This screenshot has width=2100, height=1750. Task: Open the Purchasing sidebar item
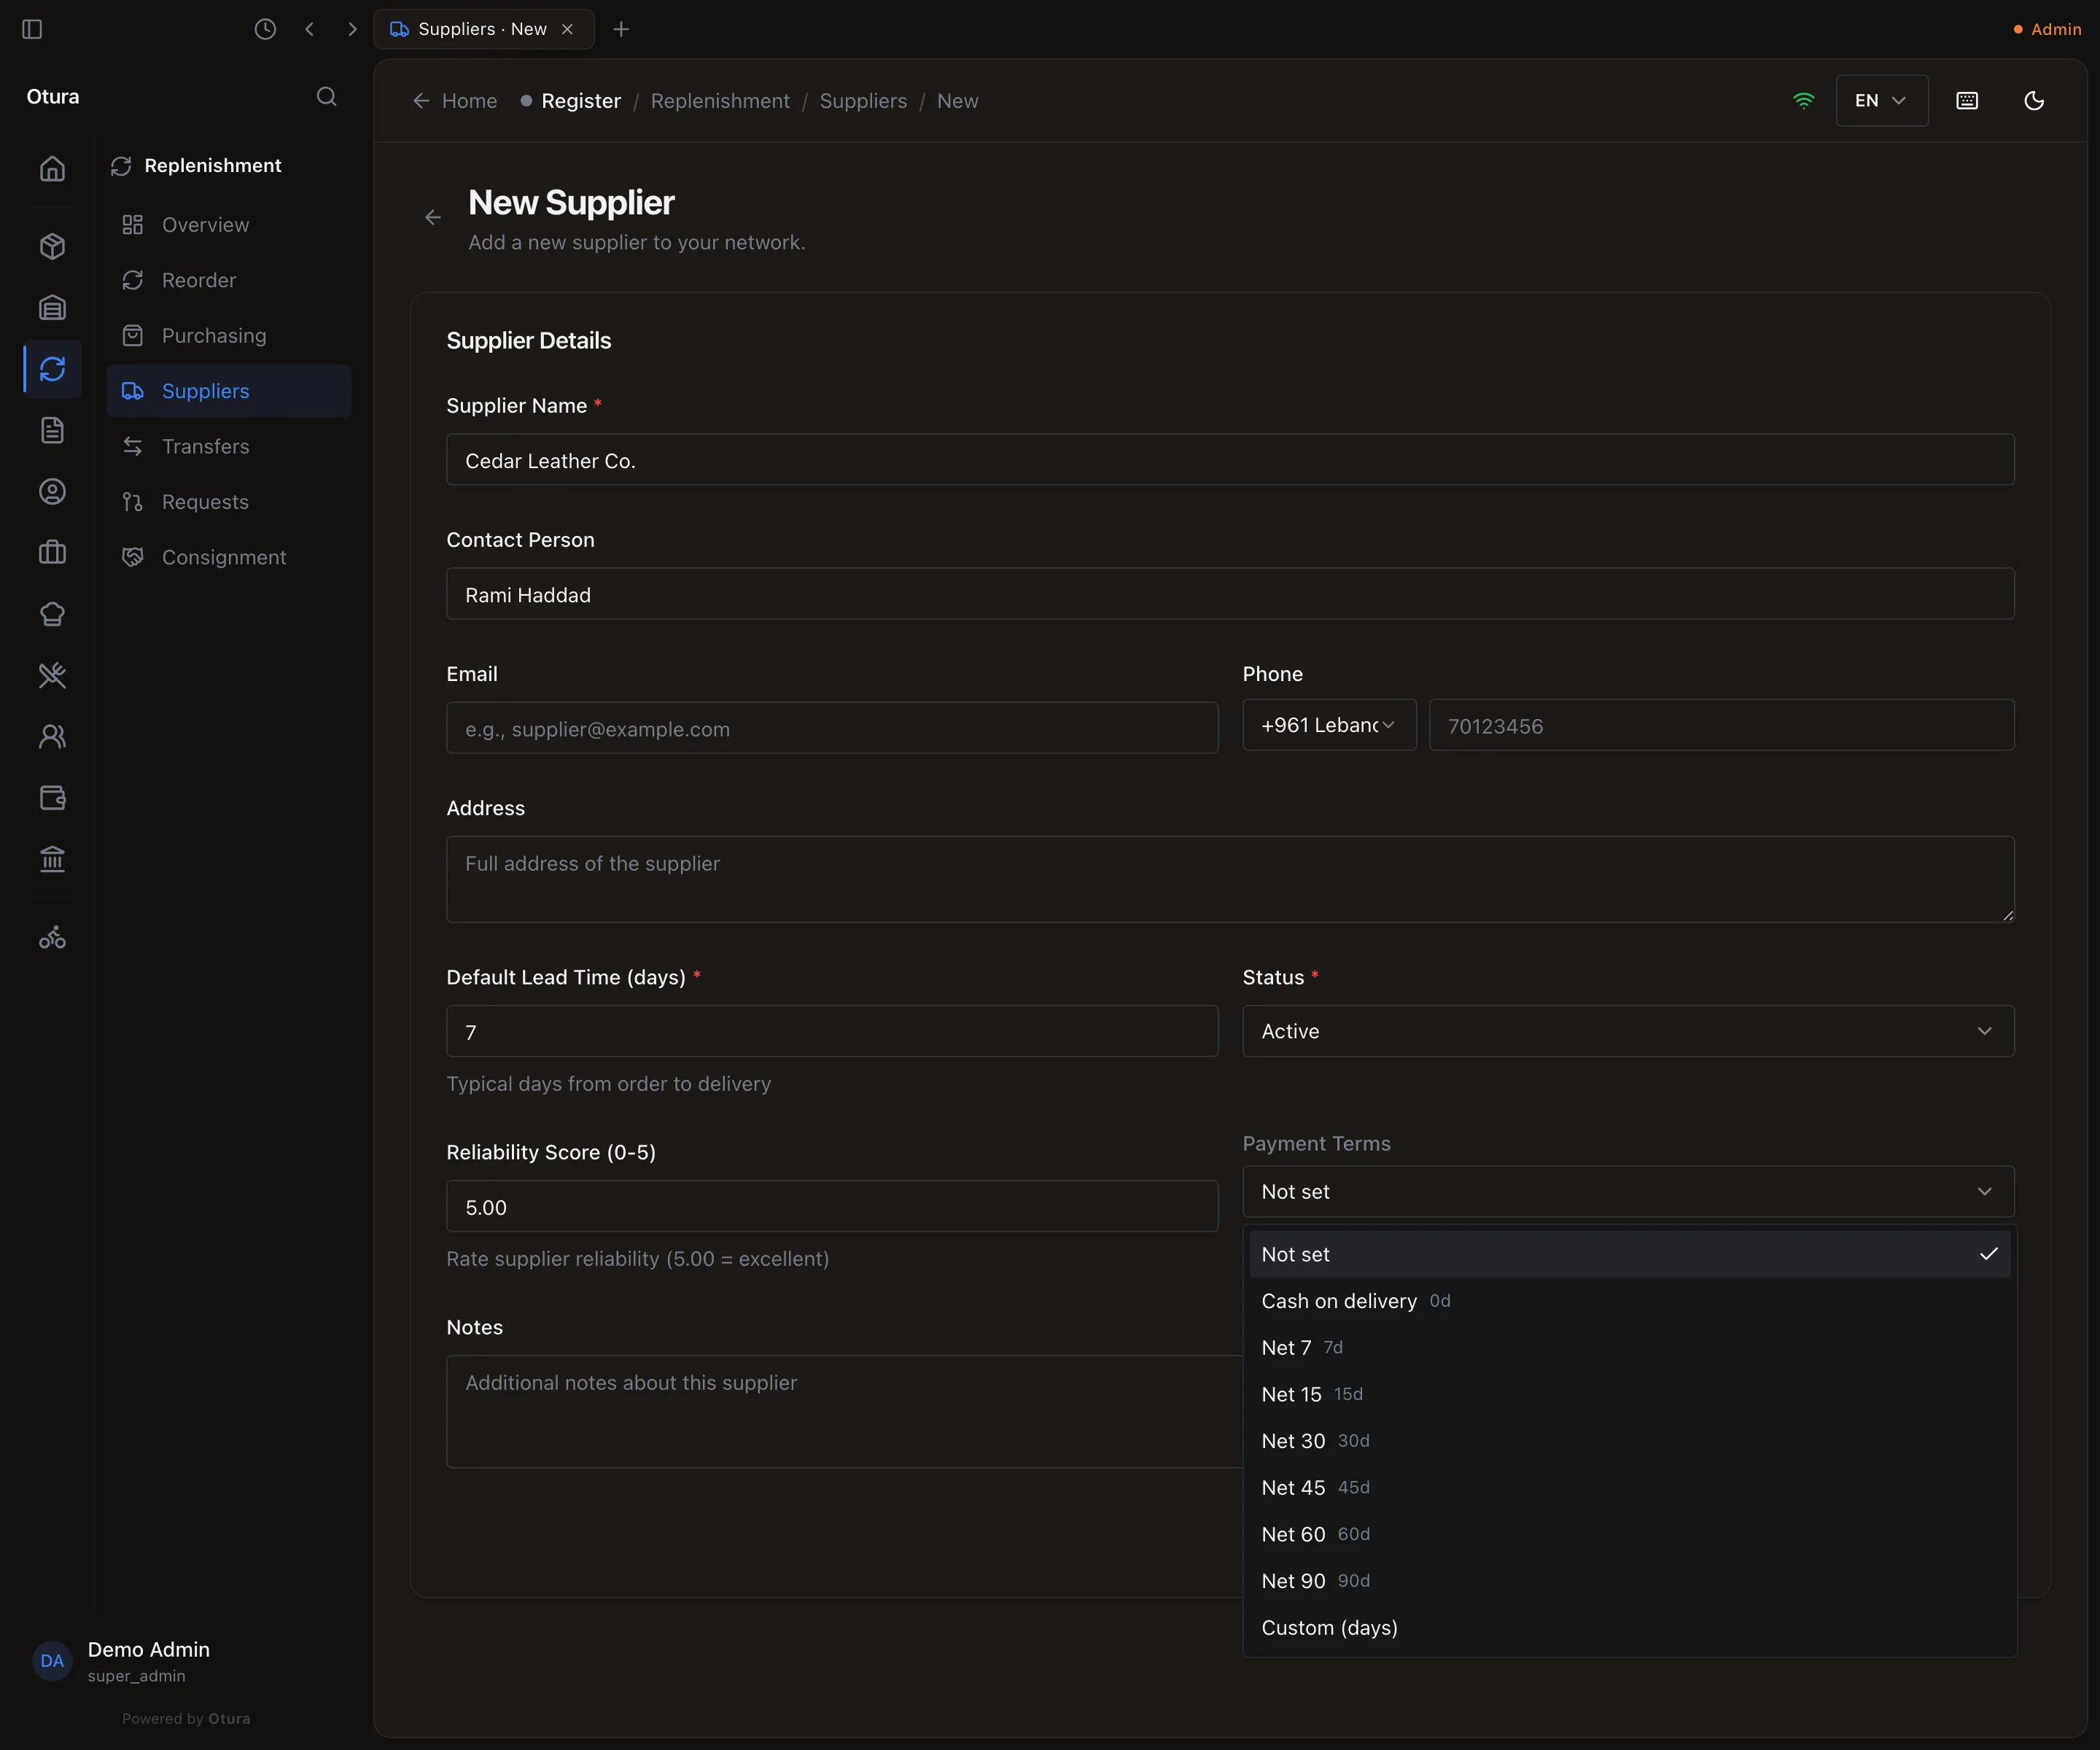[229, 336]
